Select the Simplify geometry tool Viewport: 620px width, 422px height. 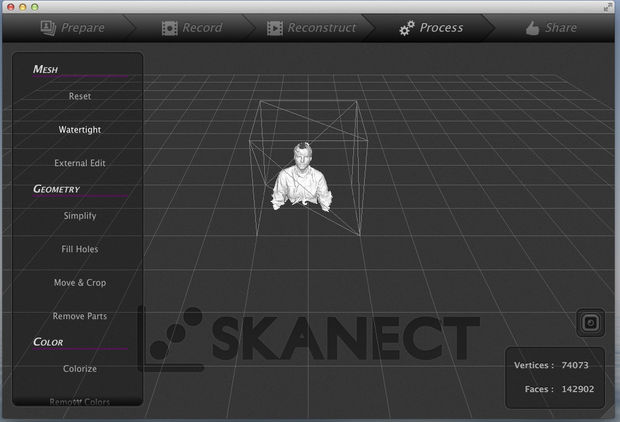(x=79, y=216)
